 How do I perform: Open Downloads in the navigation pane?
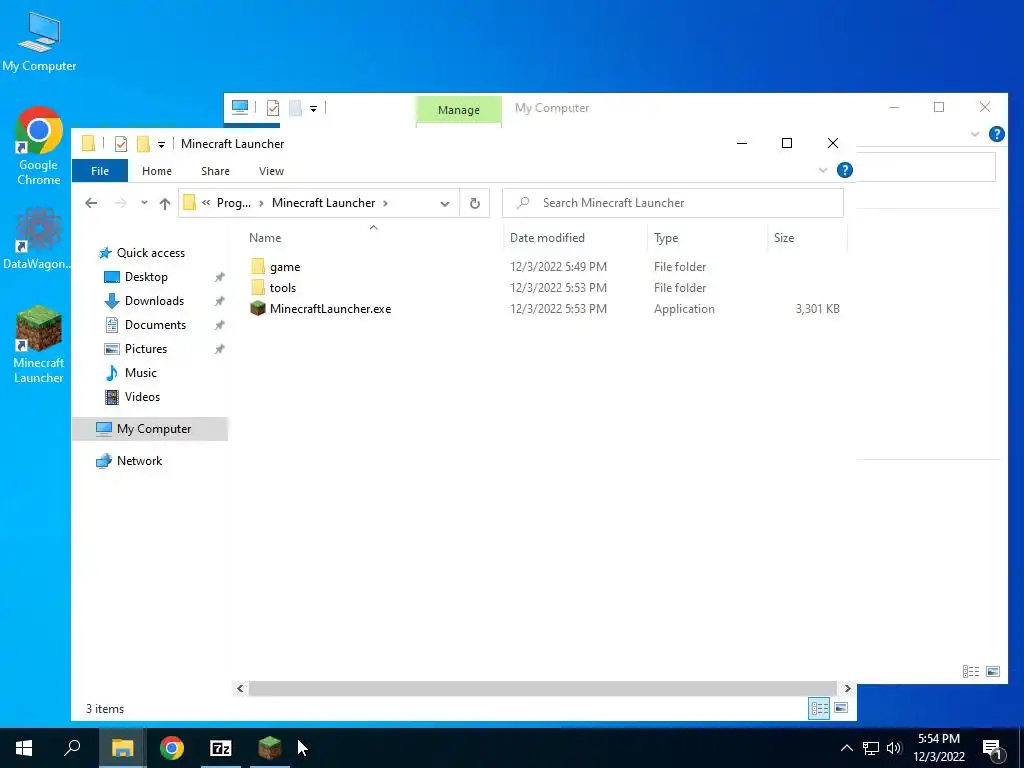click(154, 301)
